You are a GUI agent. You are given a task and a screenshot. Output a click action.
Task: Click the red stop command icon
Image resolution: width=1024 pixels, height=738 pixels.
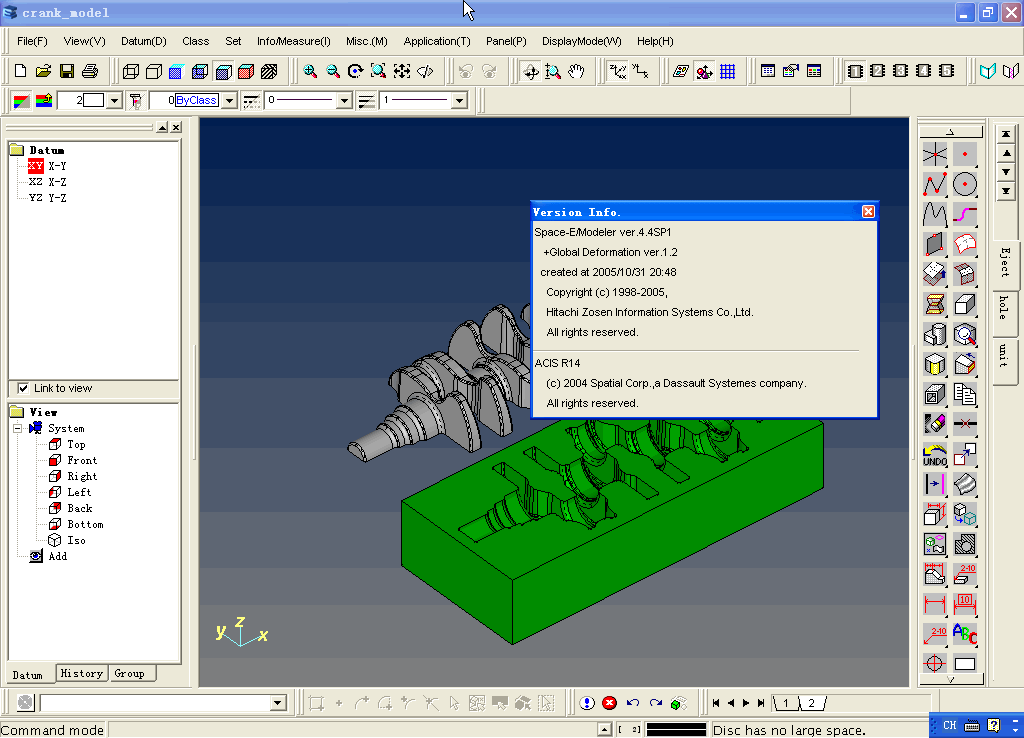point(609,703)
